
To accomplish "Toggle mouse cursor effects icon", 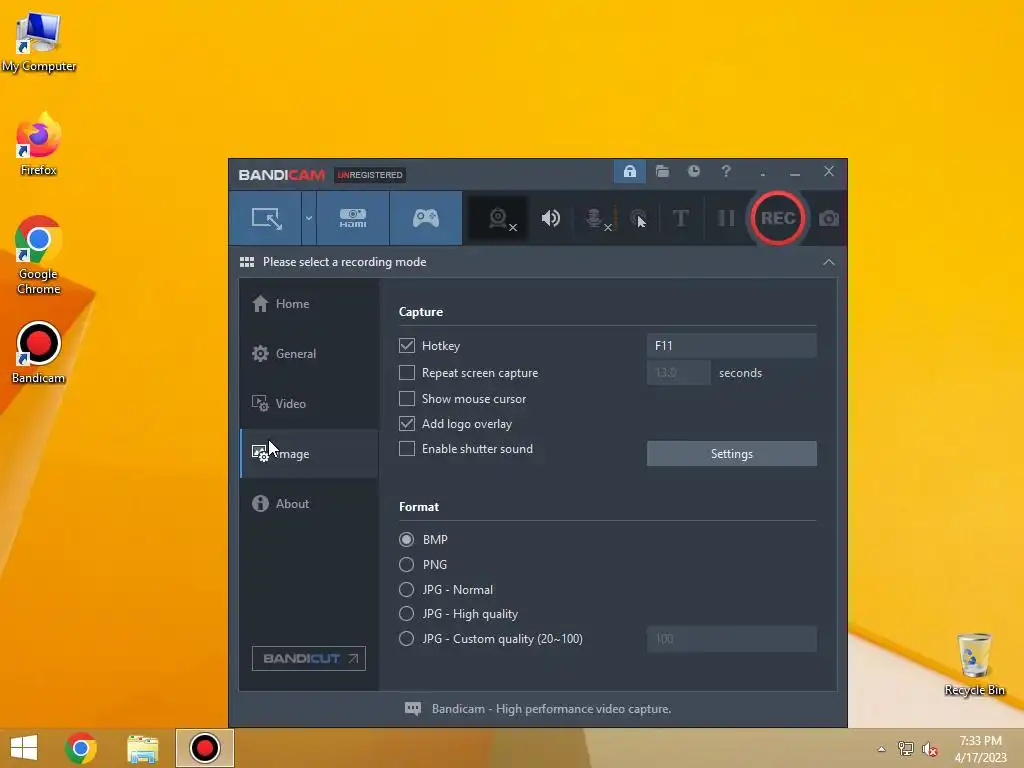I will click(638, 219).
